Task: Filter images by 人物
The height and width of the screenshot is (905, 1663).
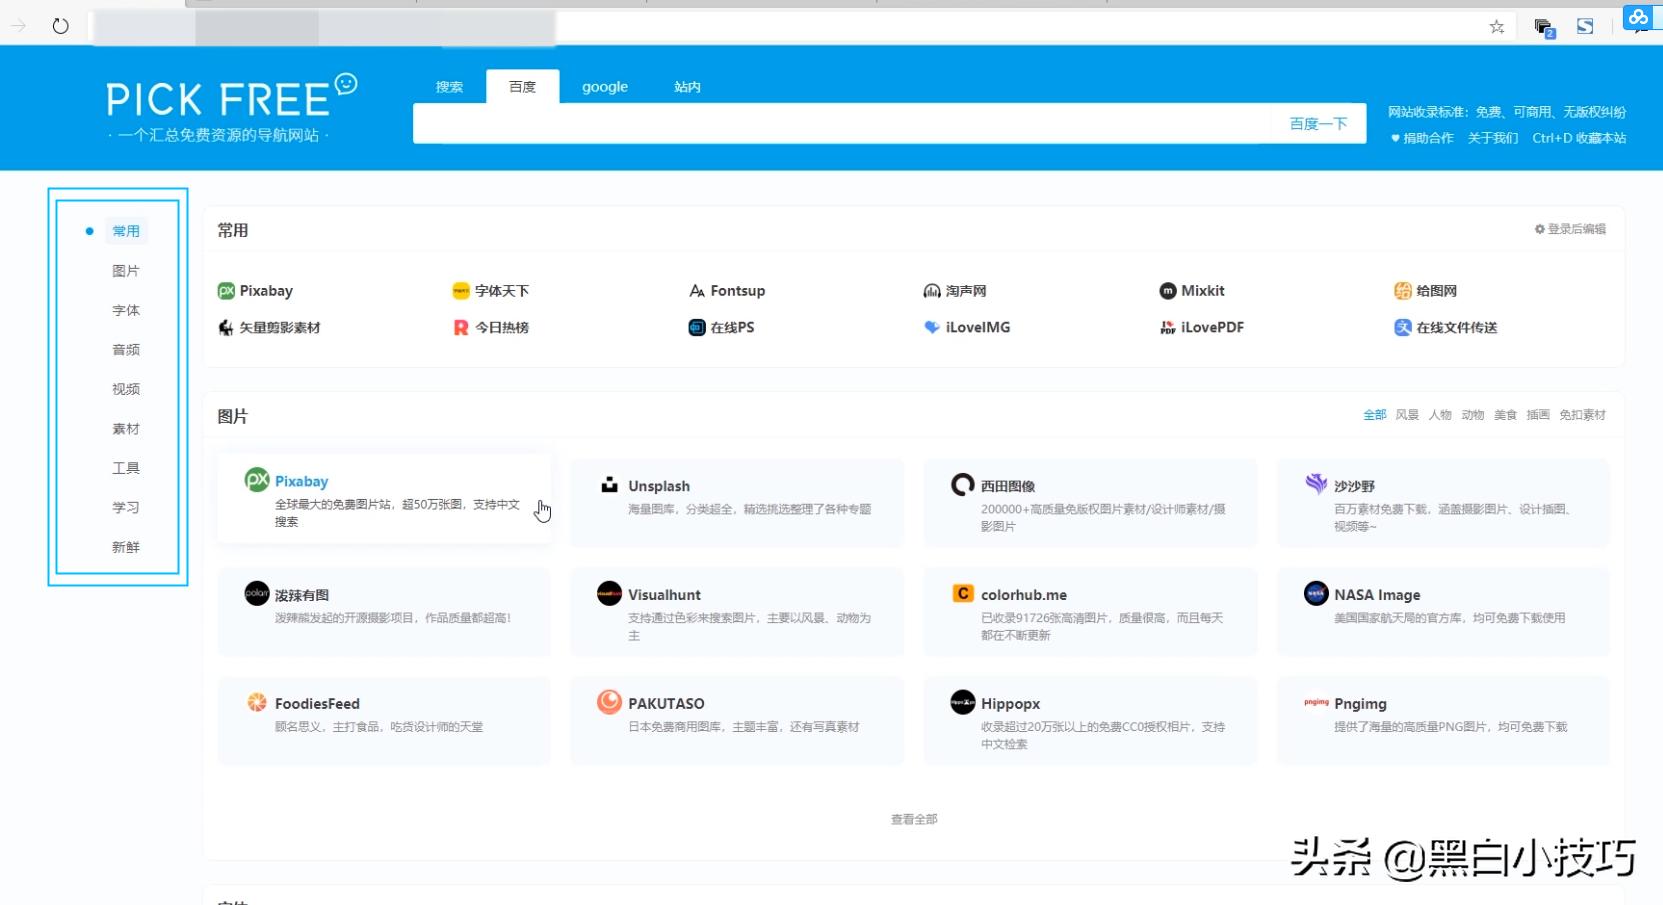Action: (1440, 415)
